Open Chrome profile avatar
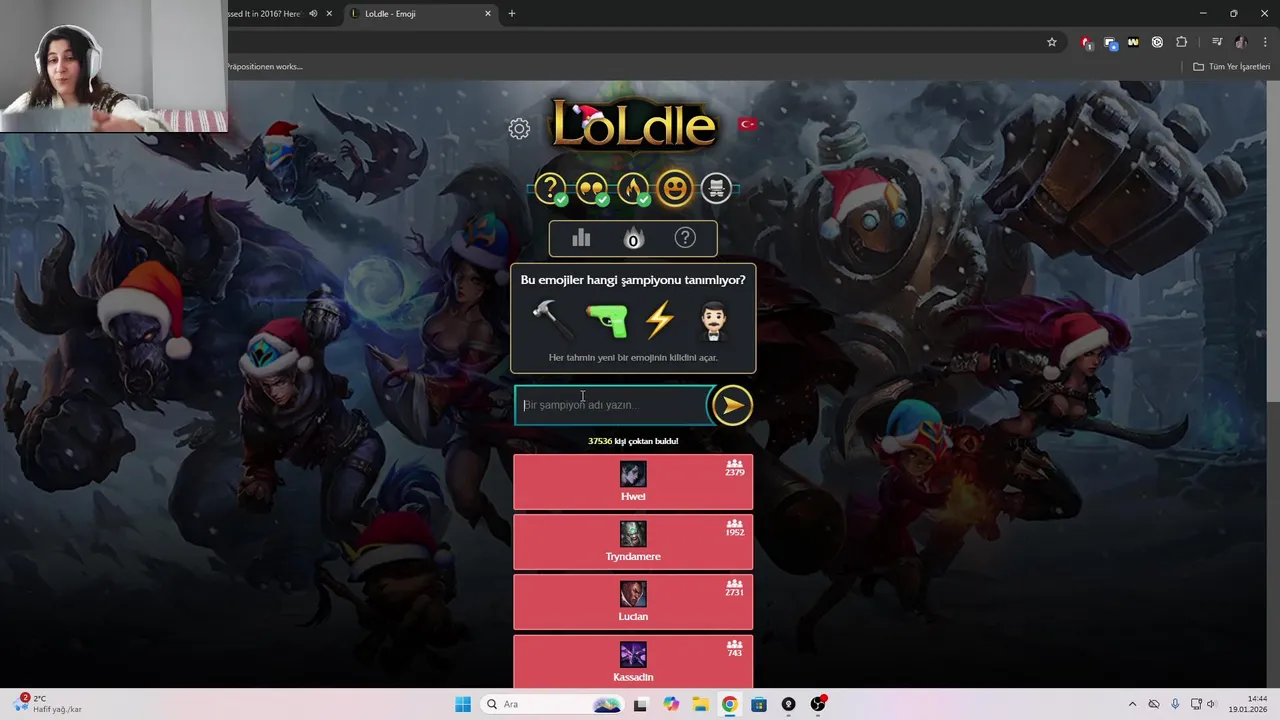Screen dimensions: 1280x720 (1241, 42)
